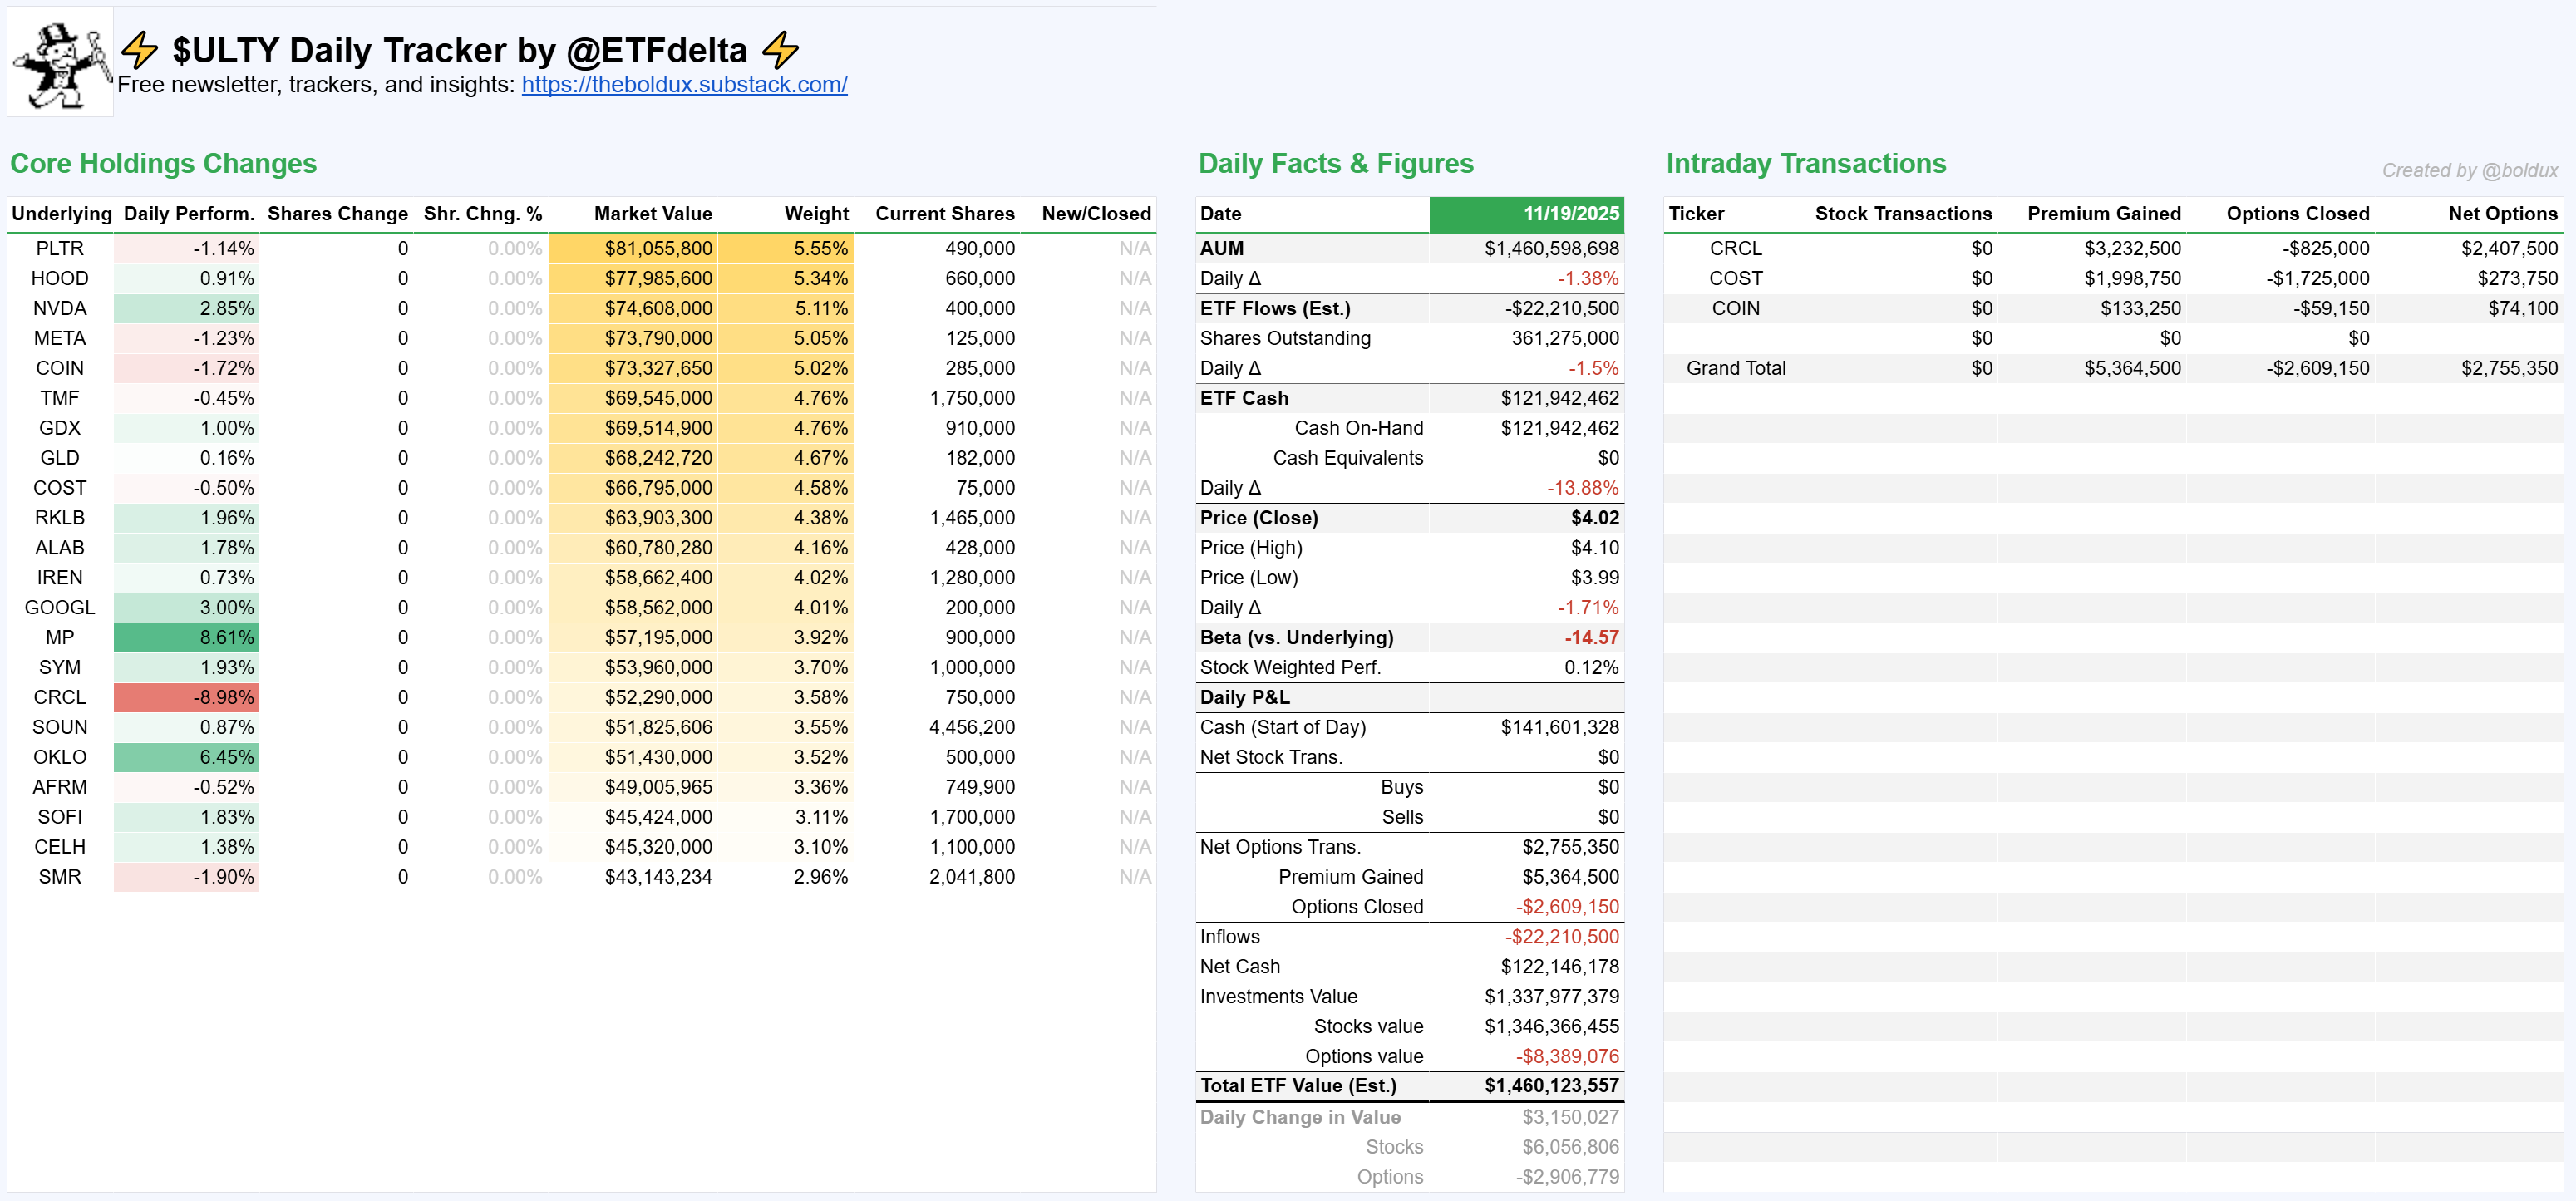Screen dimensions: 2576x1201
Task: Click the Monopoly man logo image
Action: pos(60,64)
